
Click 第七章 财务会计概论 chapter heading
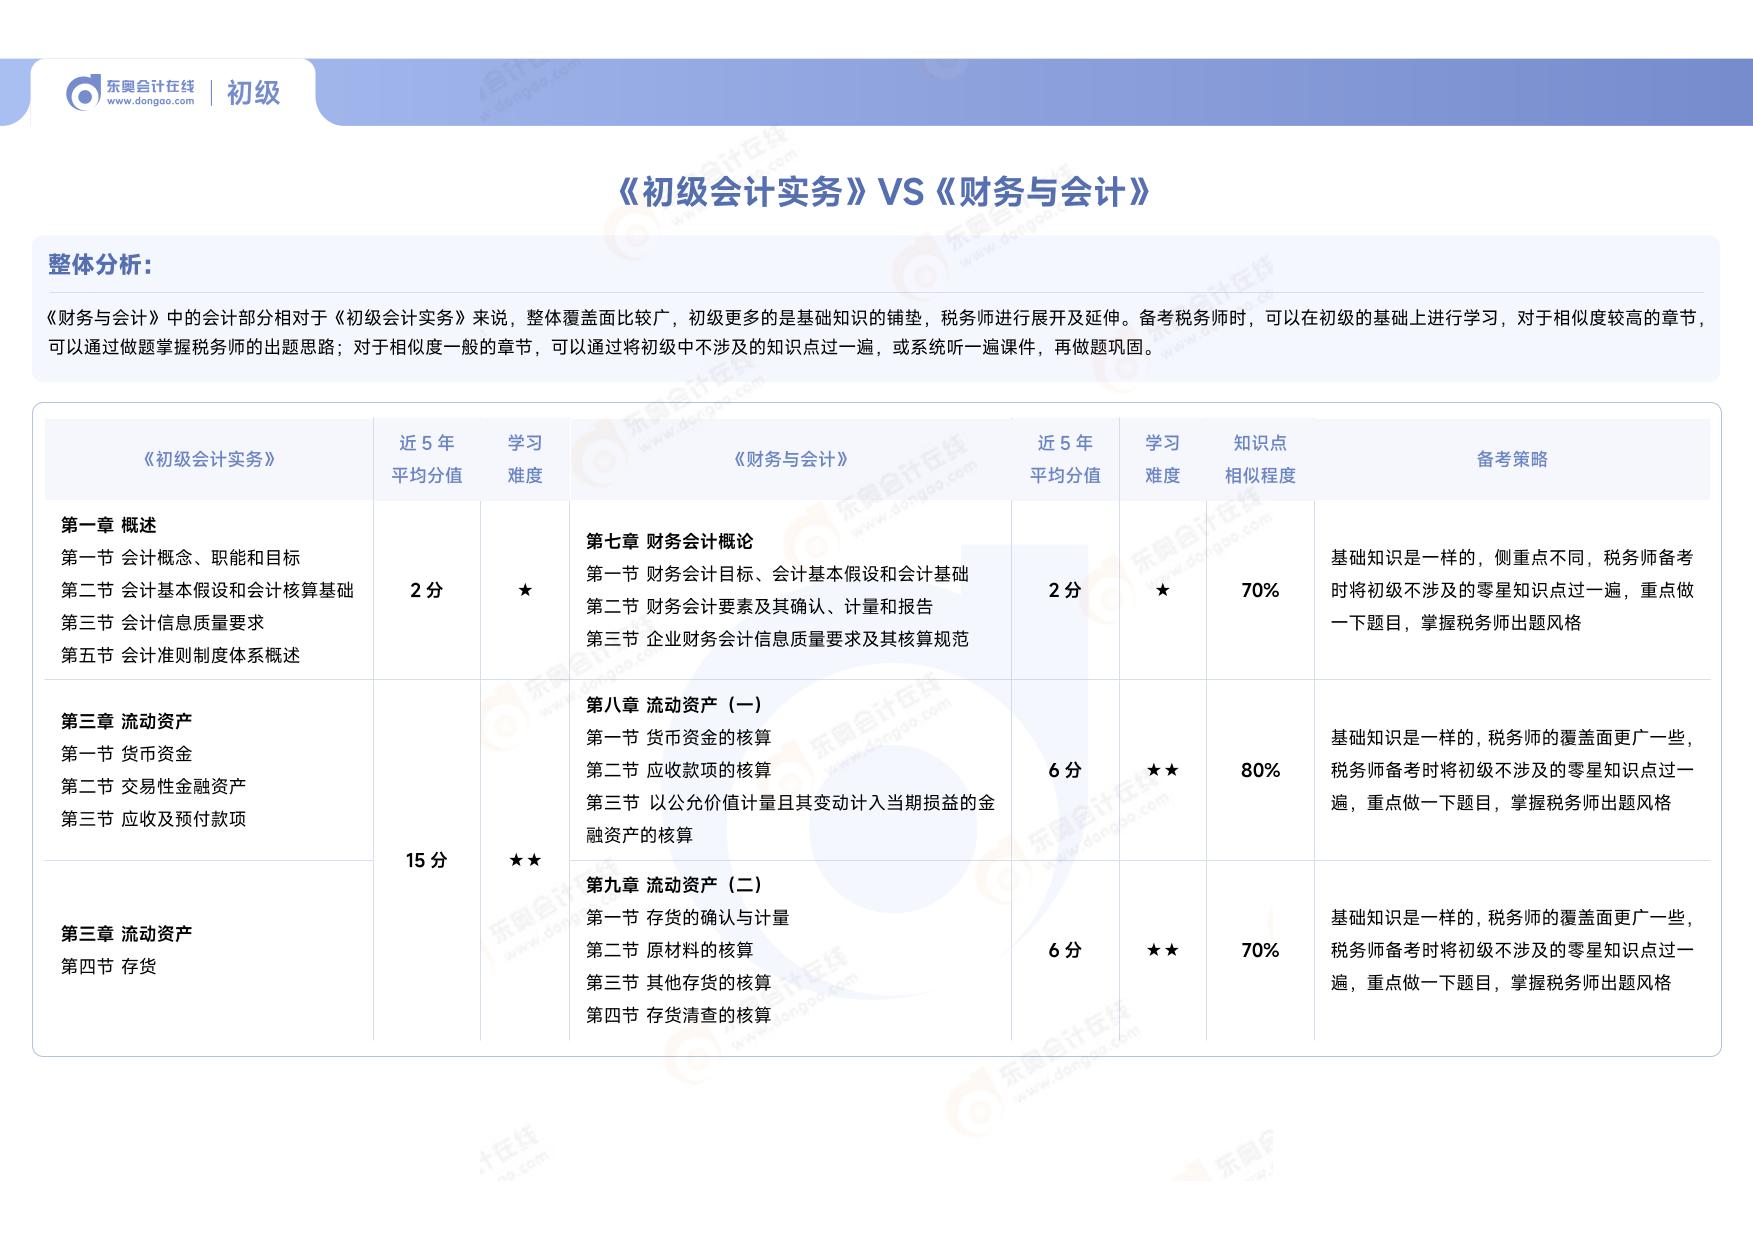(x=669, y=541)
